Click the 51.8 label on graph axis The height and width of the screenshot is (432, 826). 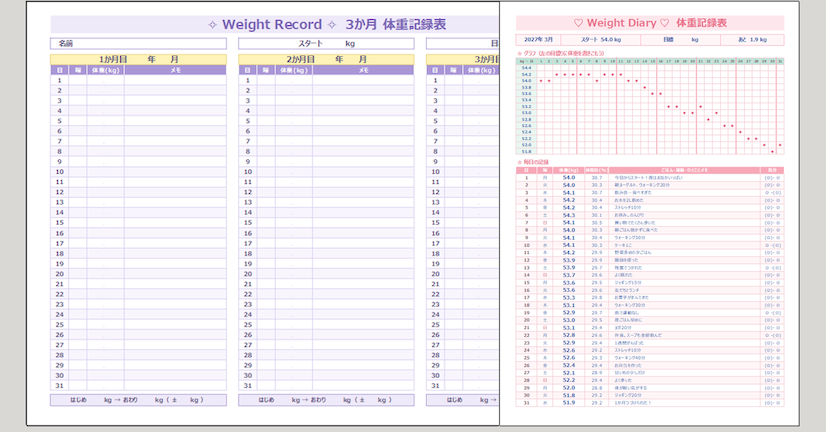pyautogui.click(x=526, y=151)
